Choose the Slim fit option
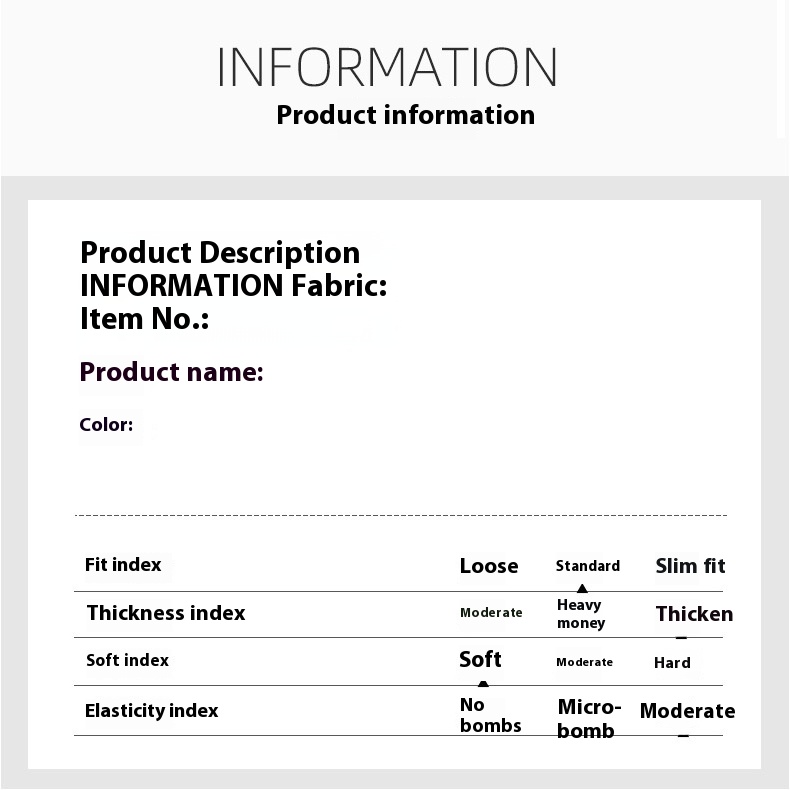This screenshot has width=790, height=790. tap(690, 566)
